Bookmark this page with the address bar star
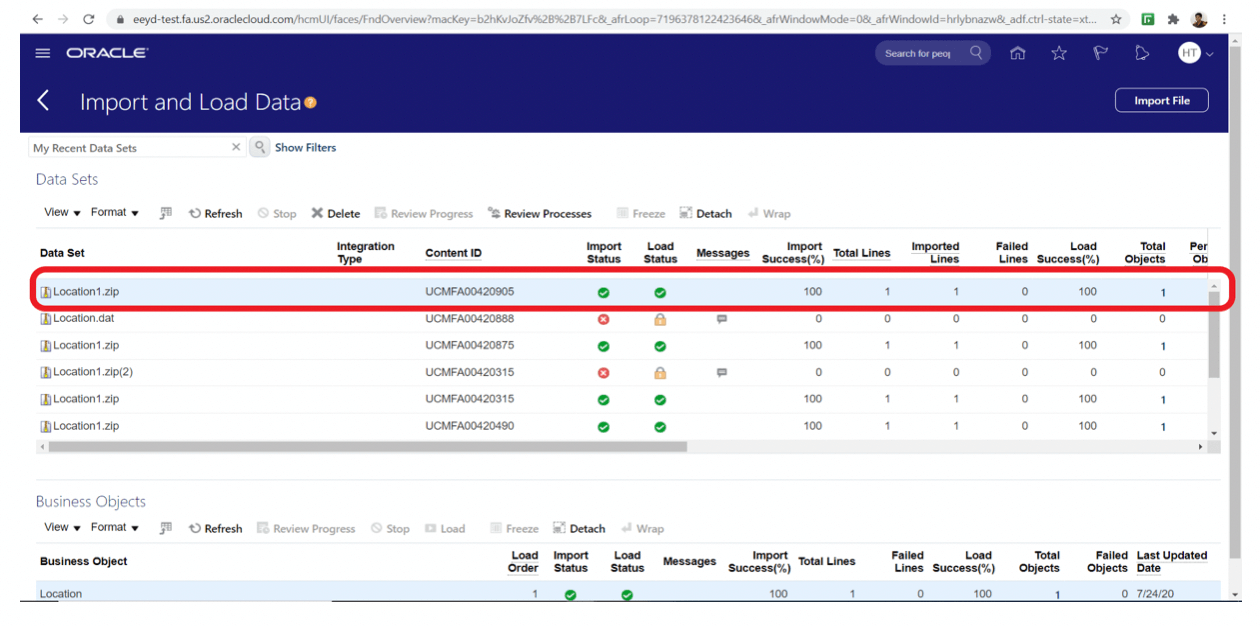Image resolution: width=1260 pixels, height=626 pixels. (x=1116, y=19)
